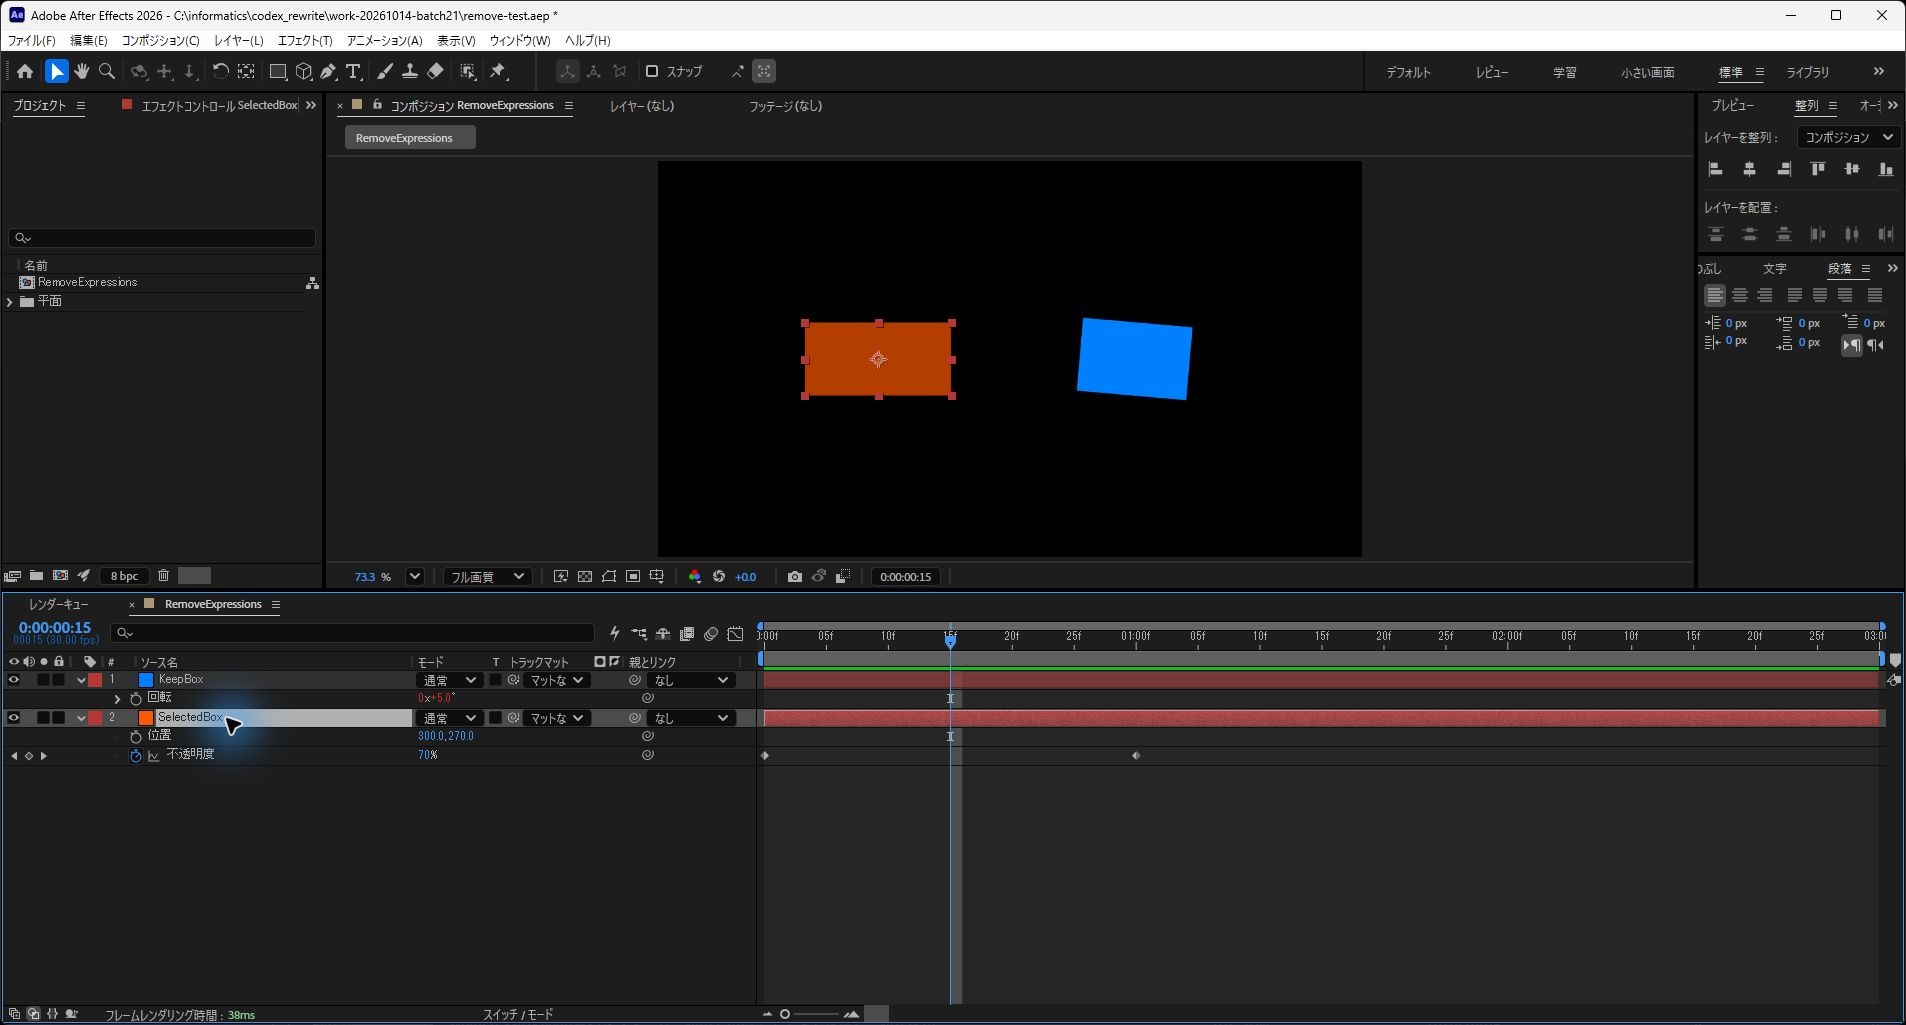This screenshot has height=1025, width=1906.
Task: Select the Puppet Pin tool
Action: coord(498,71)
